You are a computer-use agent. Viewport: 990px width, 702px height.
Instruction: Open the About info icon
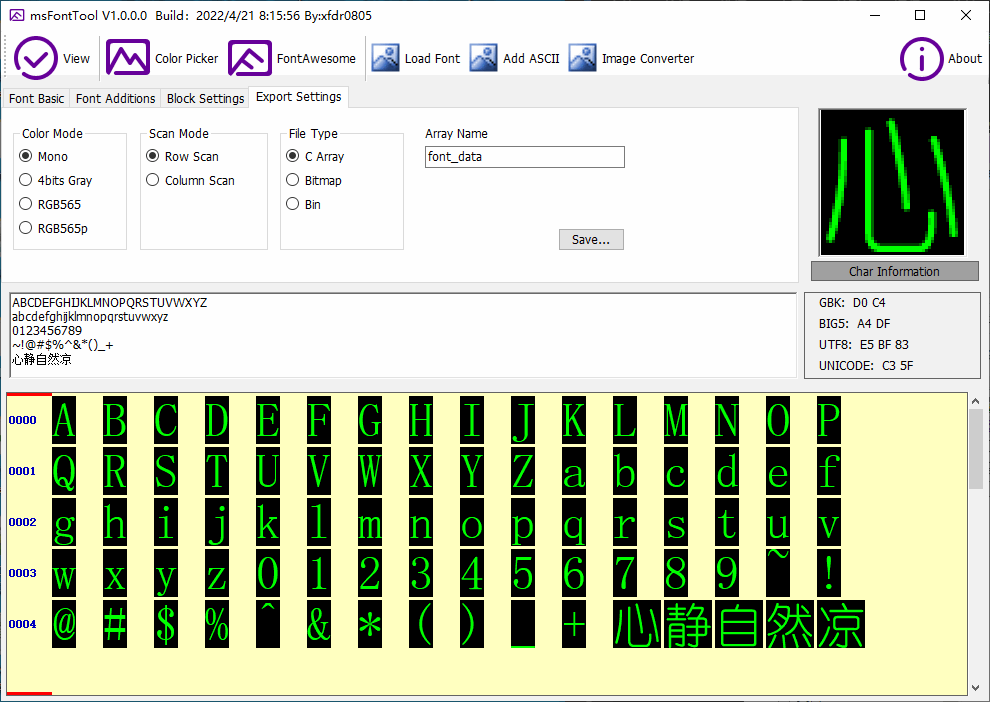coord(921,59)
